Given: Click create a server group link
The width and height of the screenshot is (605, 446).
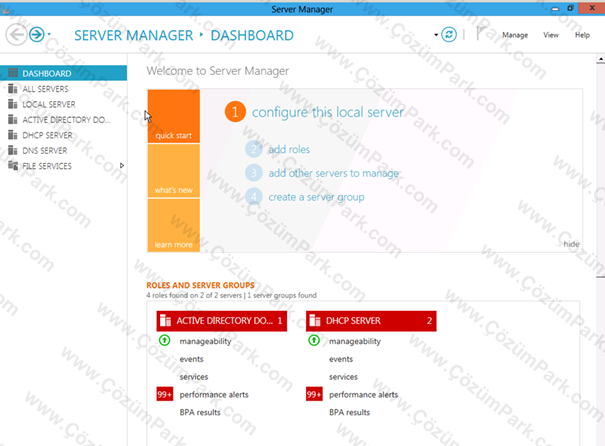Looking at the screenshot, I should [x=316, y=197].
